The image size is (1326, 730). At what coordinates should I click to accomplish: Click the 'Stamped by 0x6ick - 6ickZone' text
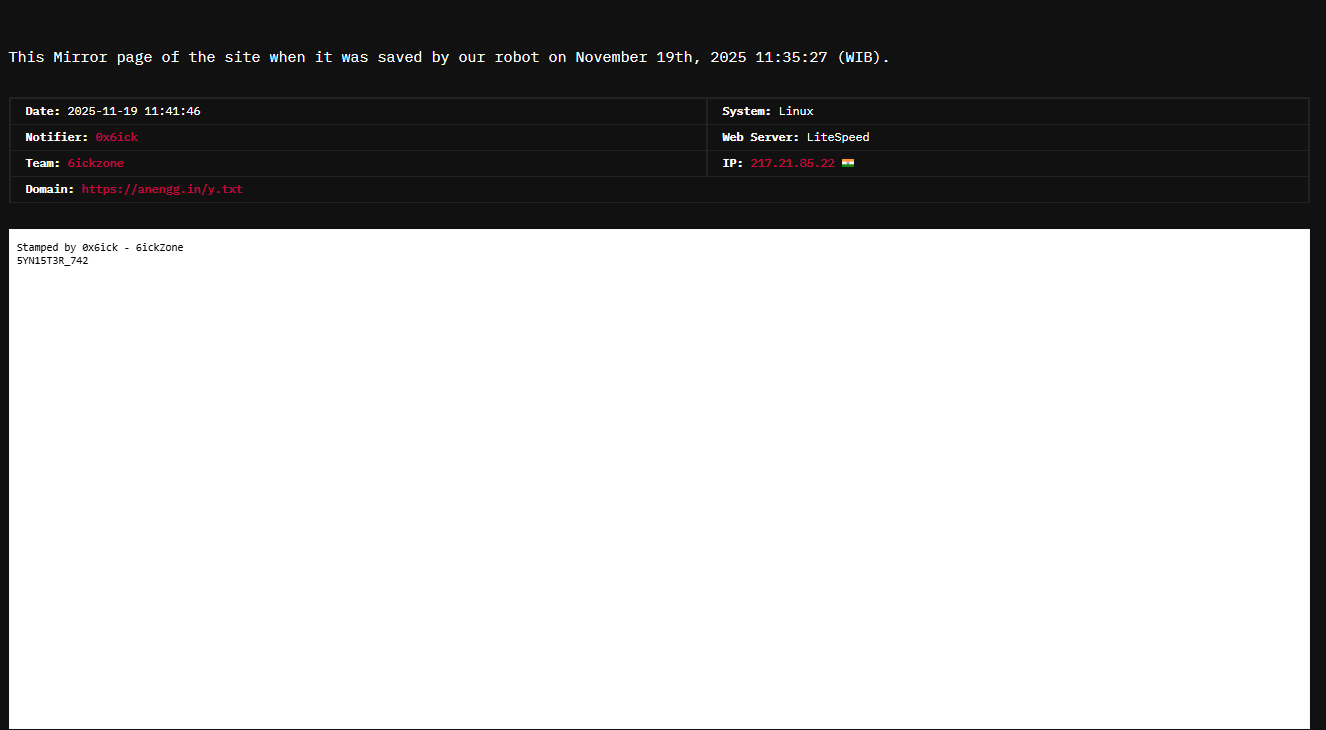tap(100, 247)
